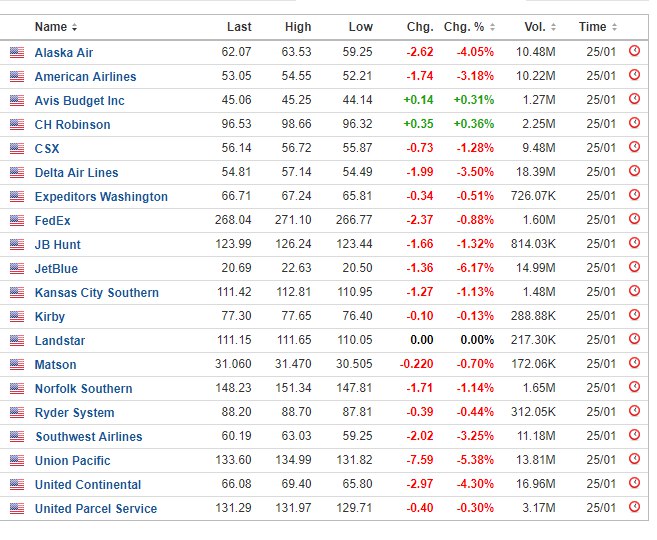Open the Kansas City Southern link
The image size is (657, 540).
click(x=97, y=293)
